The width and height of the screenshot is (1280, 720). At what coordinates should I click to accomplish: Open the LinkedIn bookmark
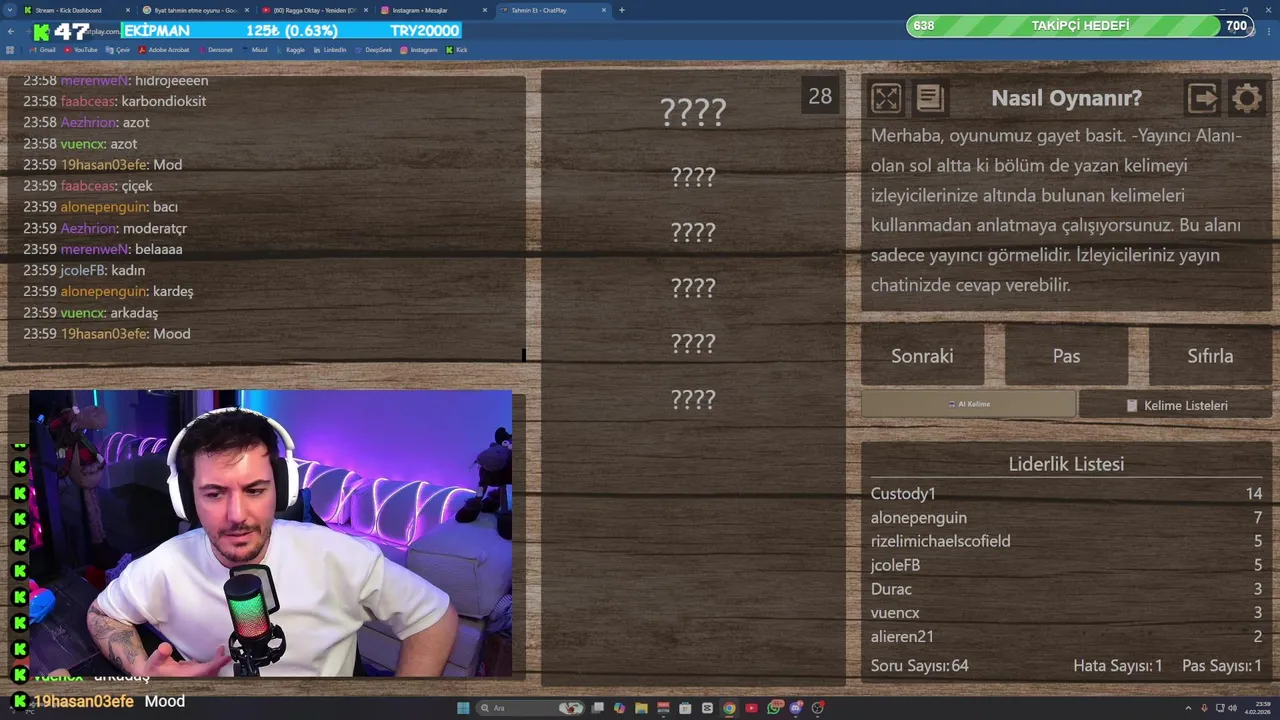click(330, 50)
